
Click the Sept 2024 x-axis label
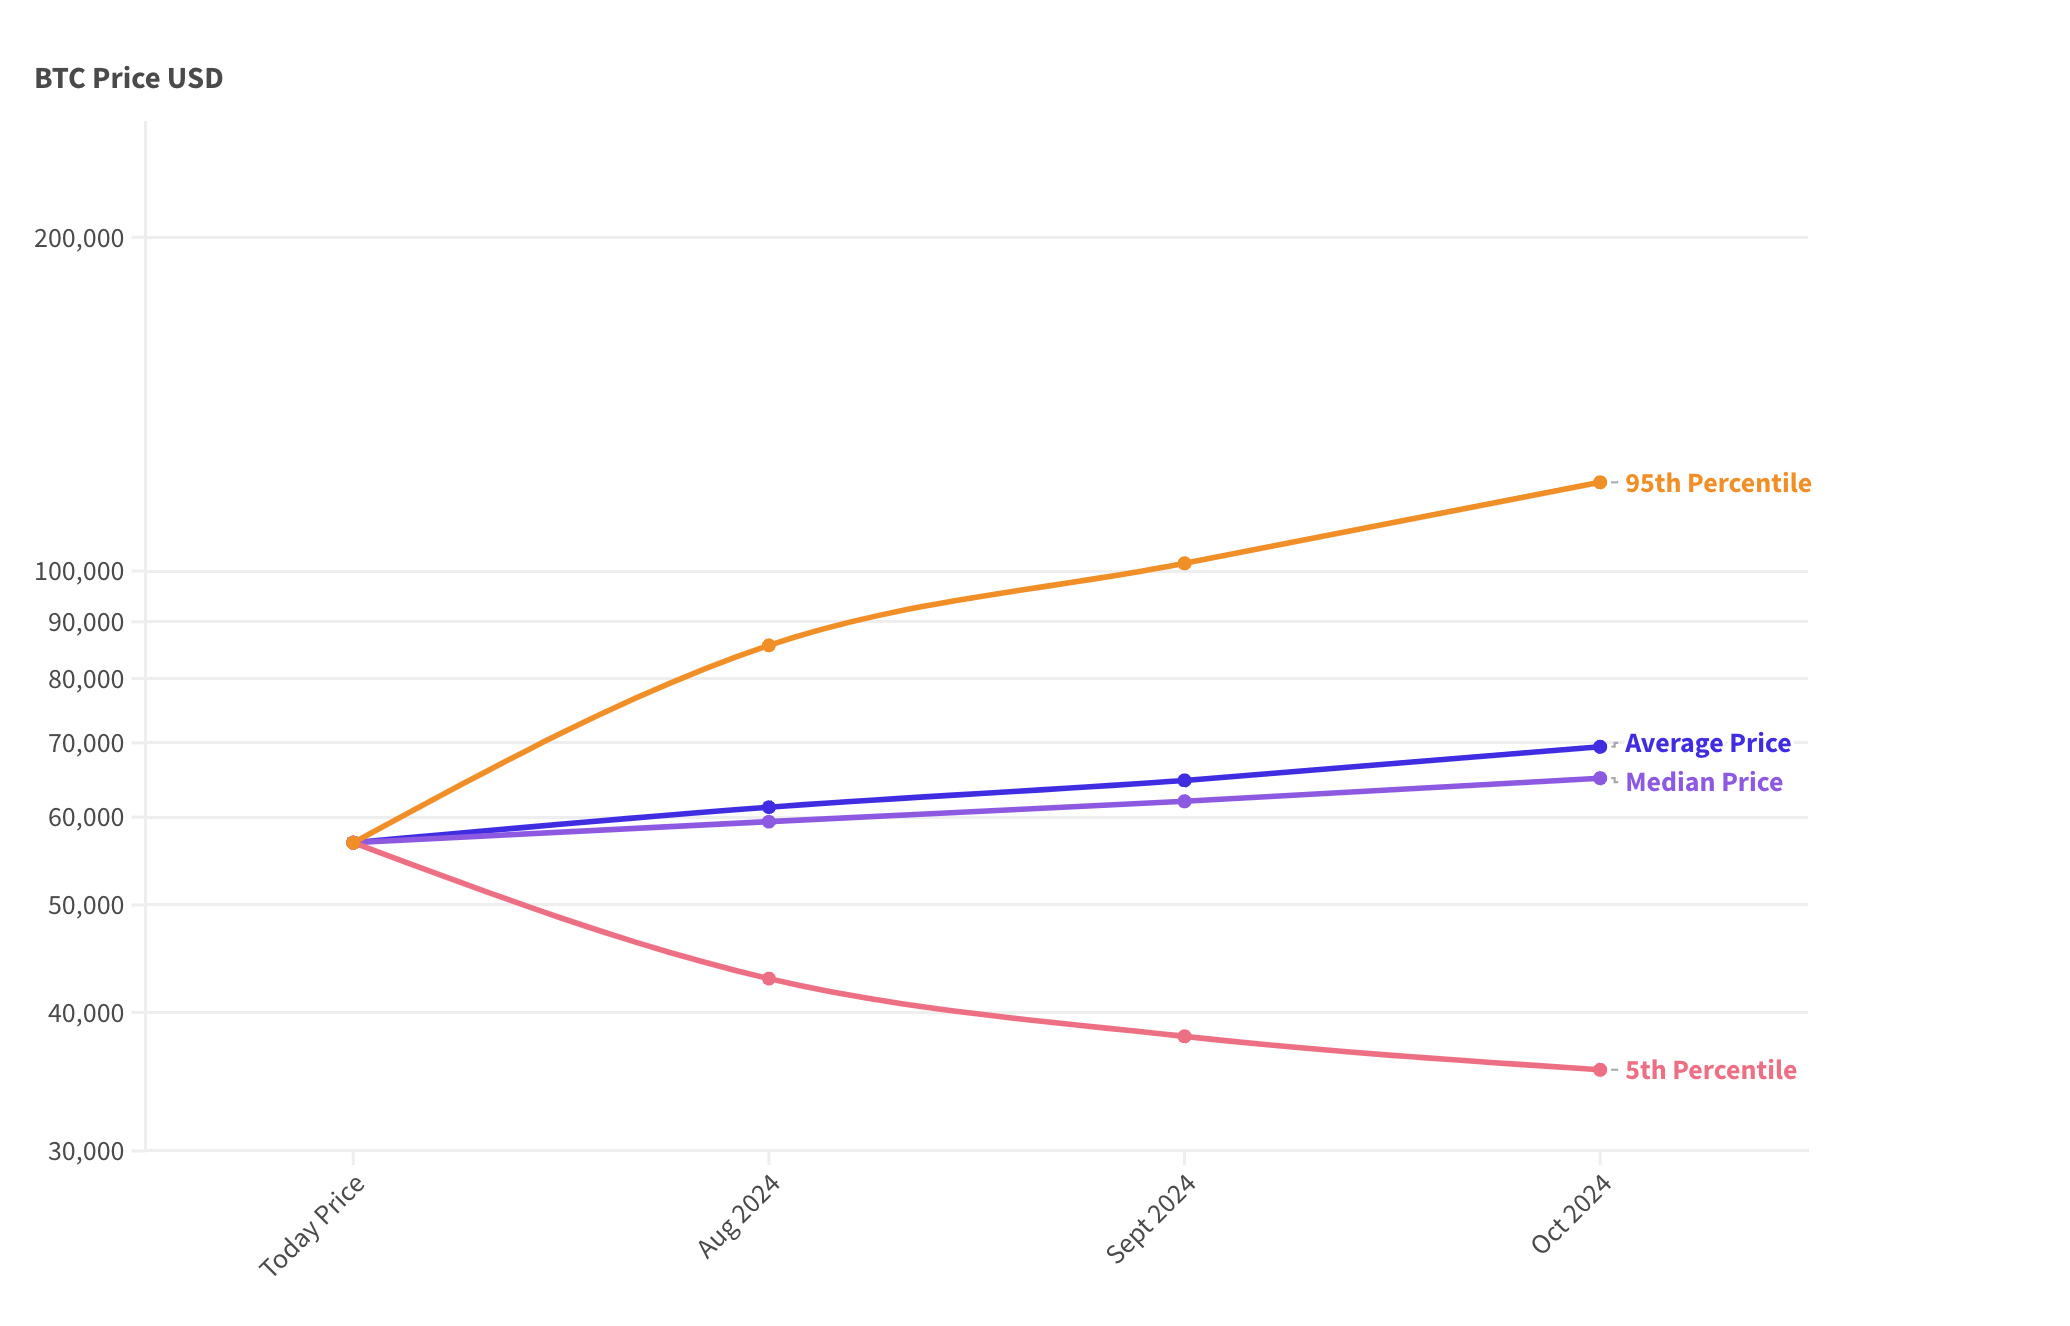tap(1151, 1219)
